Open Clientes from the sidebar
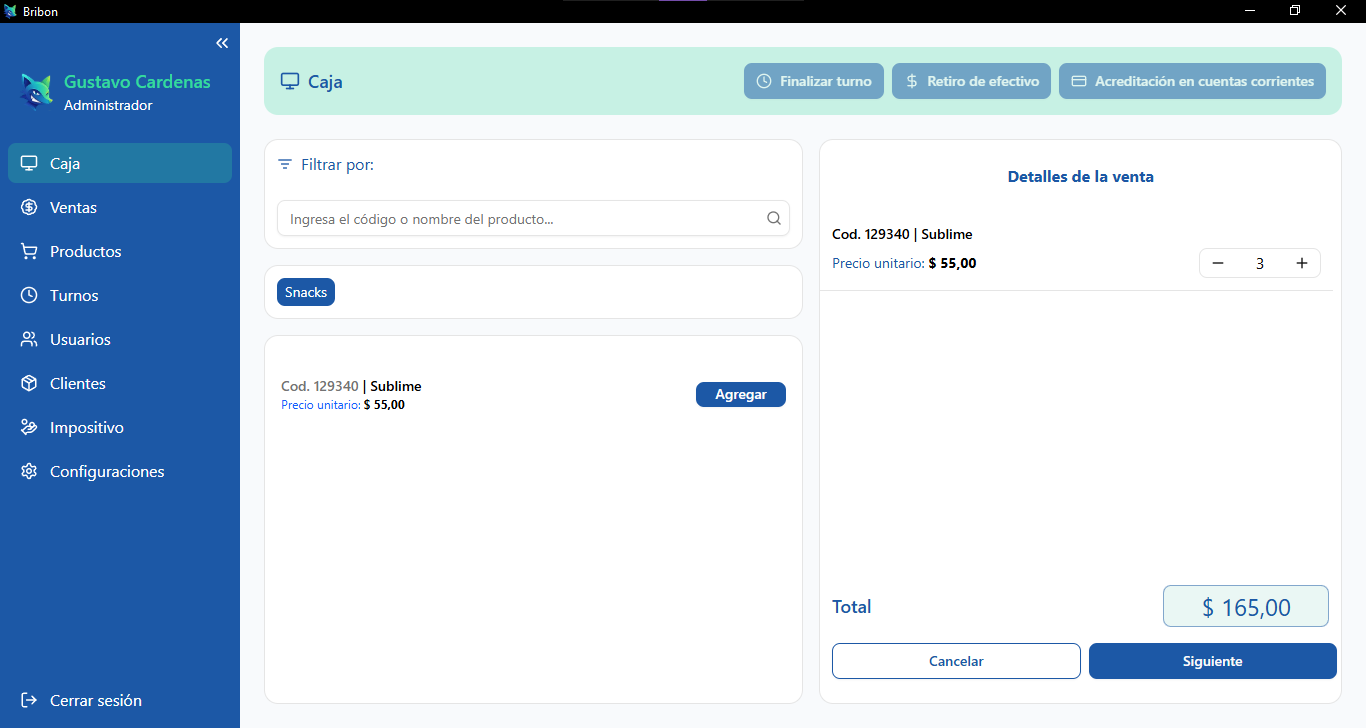 click(x=77, y=384)
